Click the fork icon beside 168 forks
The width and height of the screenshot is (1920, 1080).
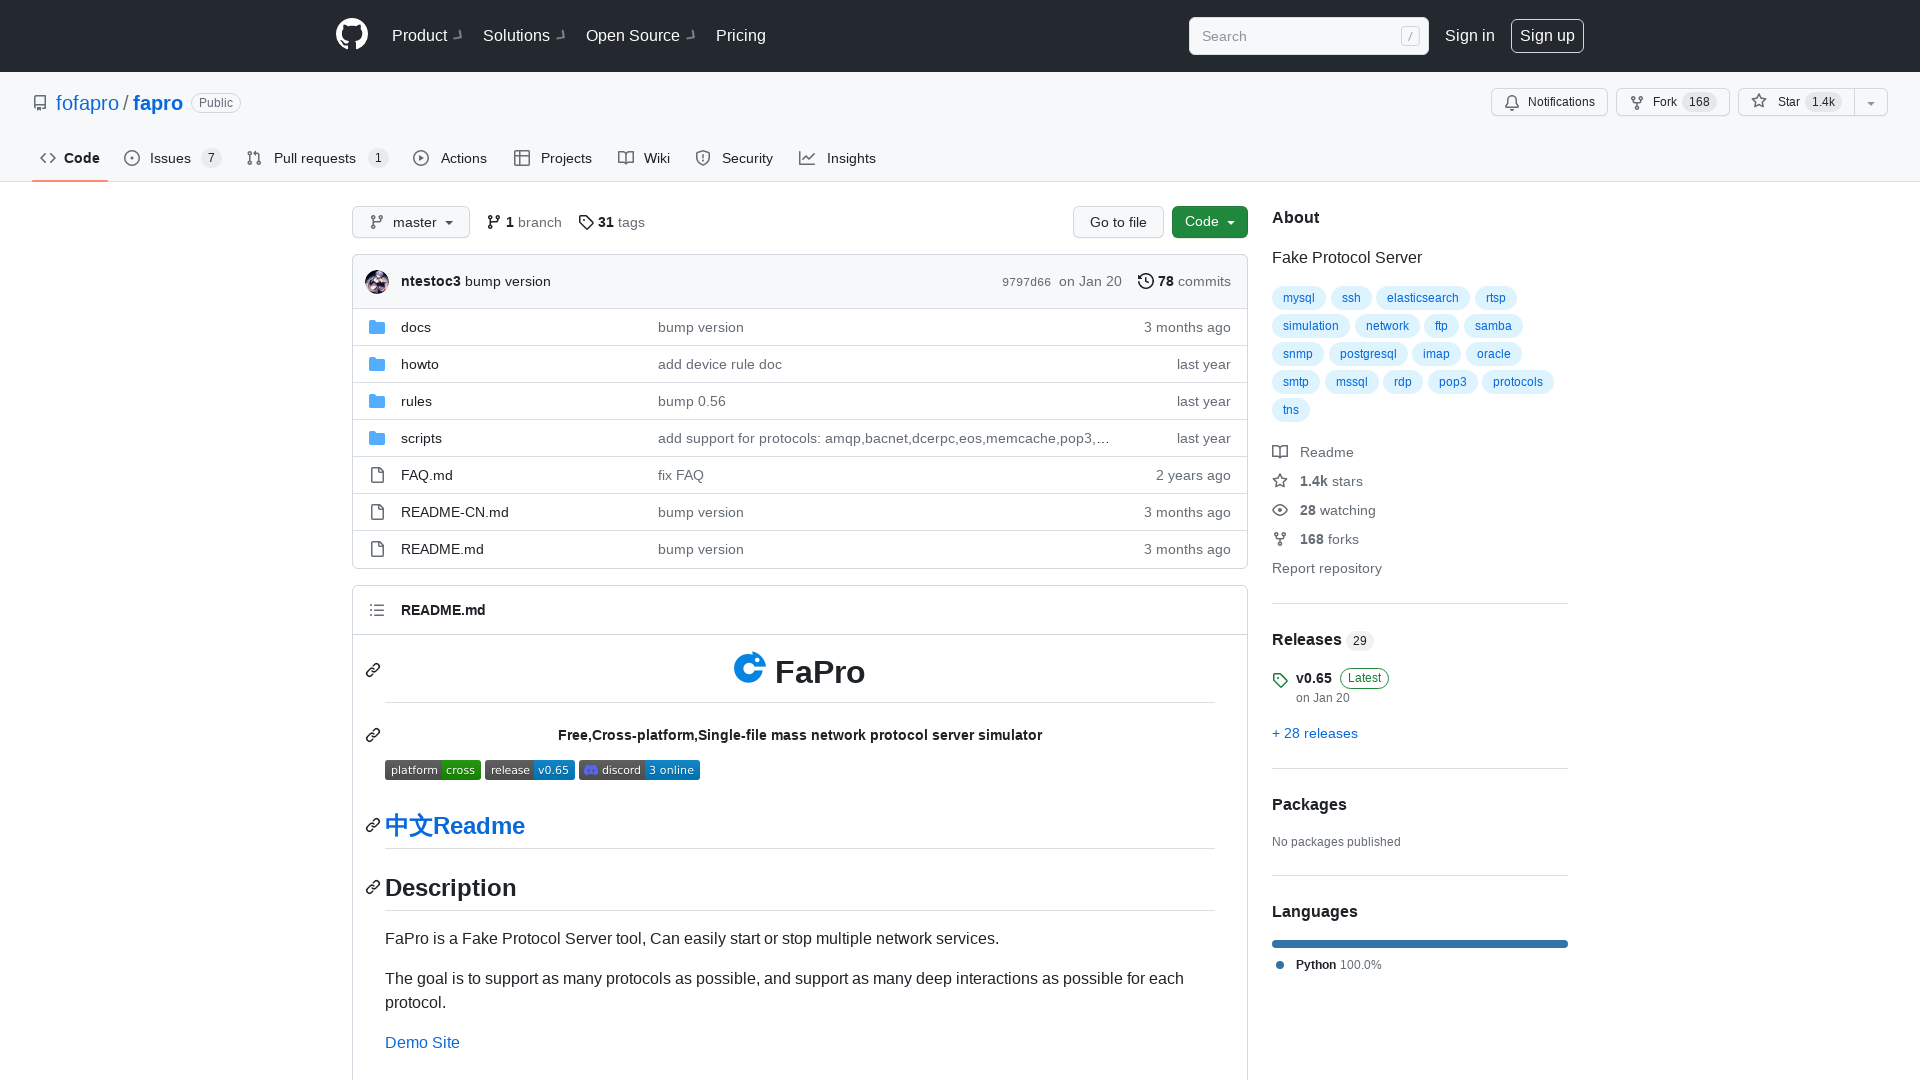pyautogui.click(x=1280, y=539)
